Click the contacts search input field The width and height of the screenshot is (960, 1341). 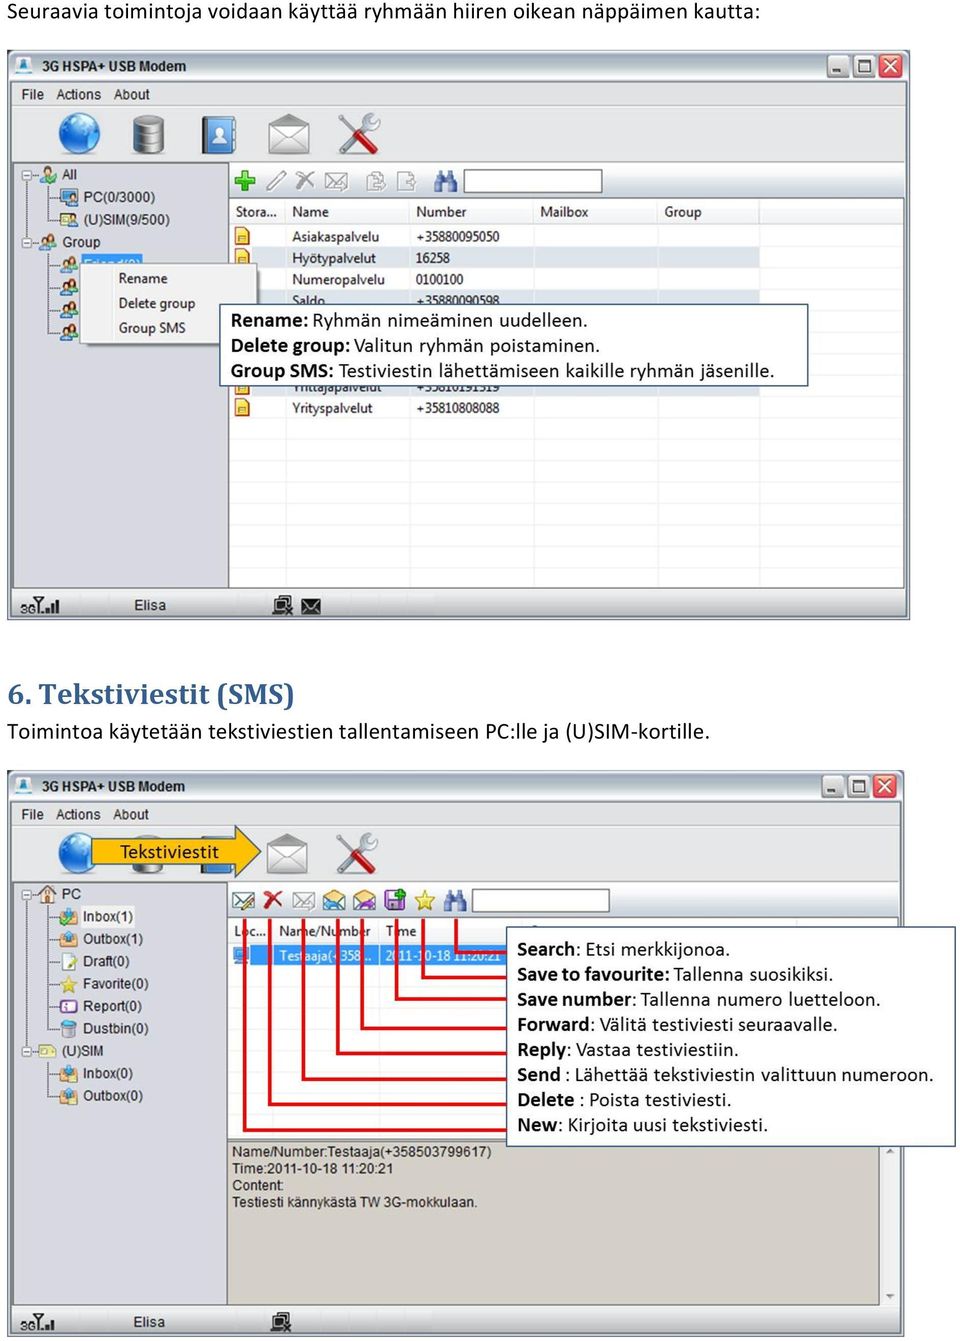point(533,181)
